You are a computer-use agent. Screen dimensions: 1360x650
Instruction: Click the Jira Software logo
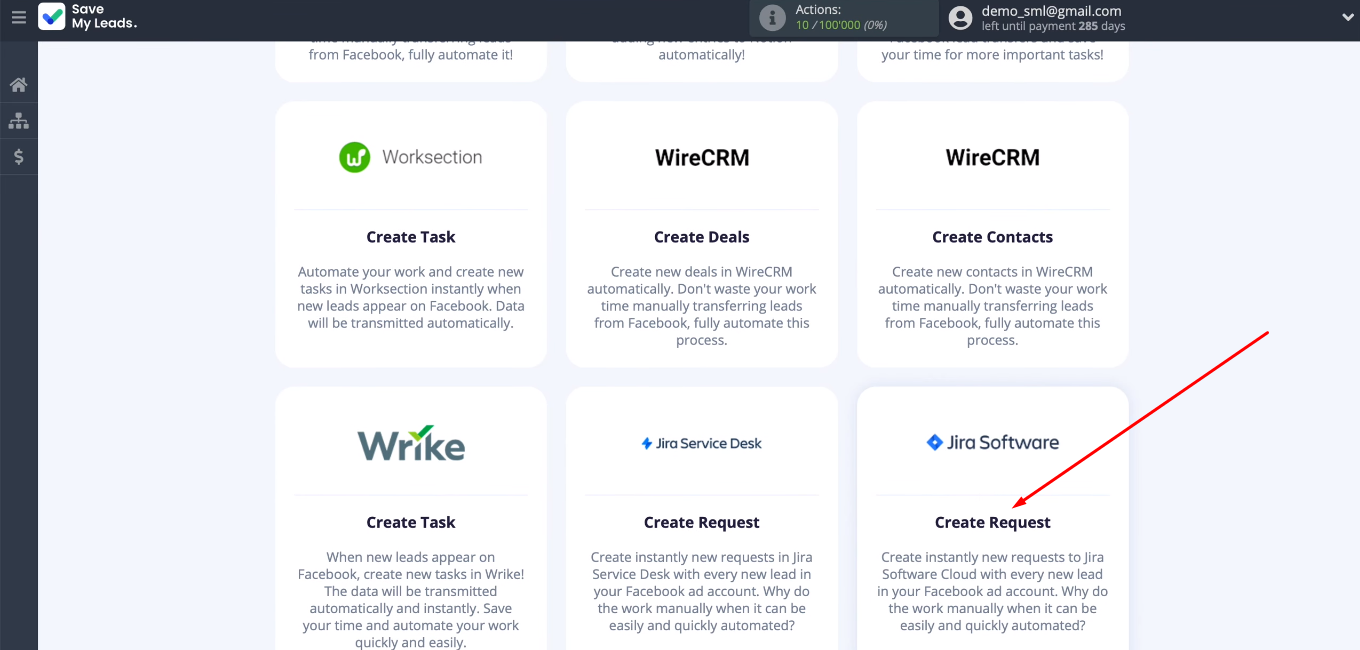pyautogui.click(x=993, y=442)
